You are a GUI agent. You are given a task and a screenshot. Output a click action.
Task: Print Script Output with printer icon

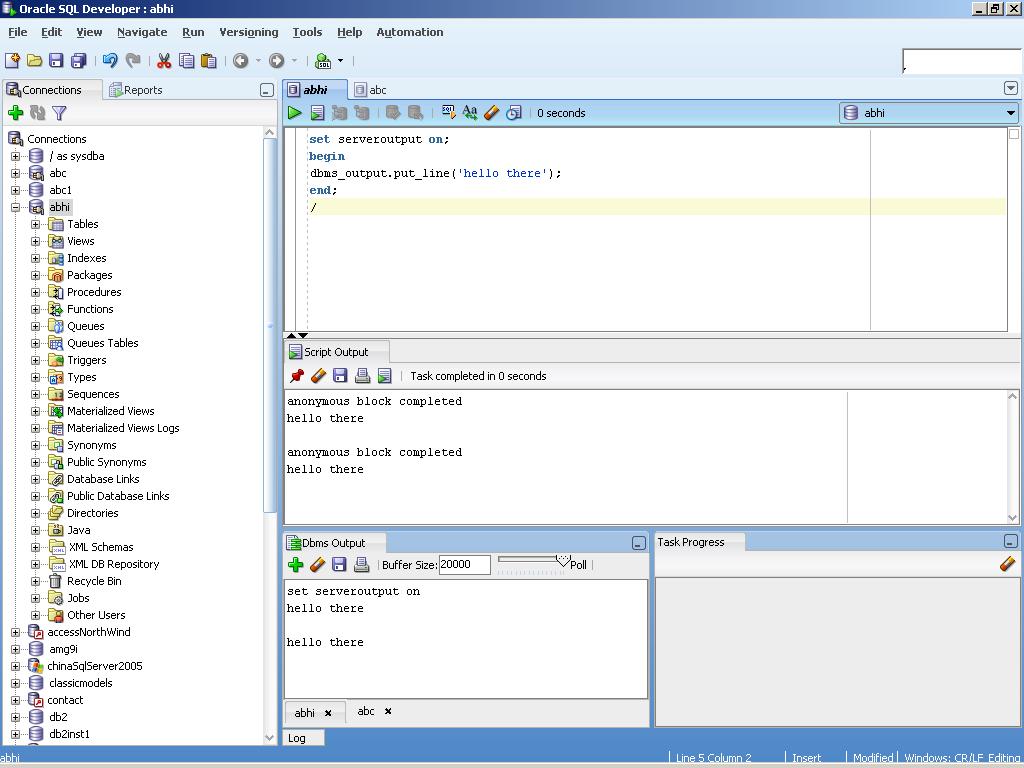tap(362, 376)
